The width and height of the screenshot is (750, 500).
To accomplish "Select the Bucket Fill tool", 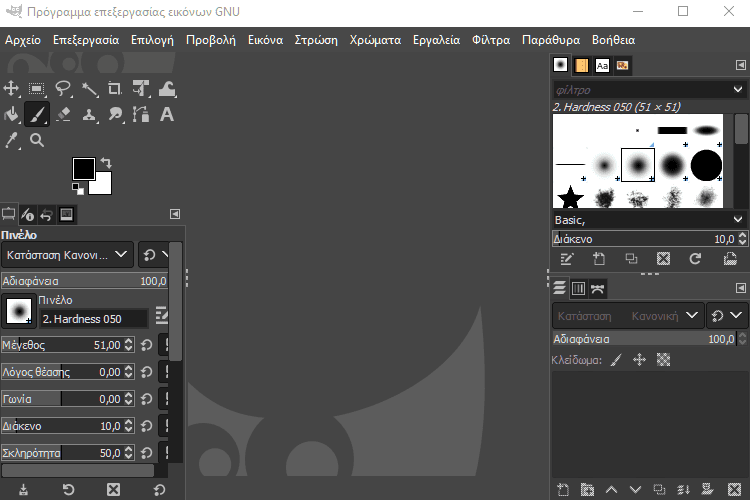I will [11, 114].
